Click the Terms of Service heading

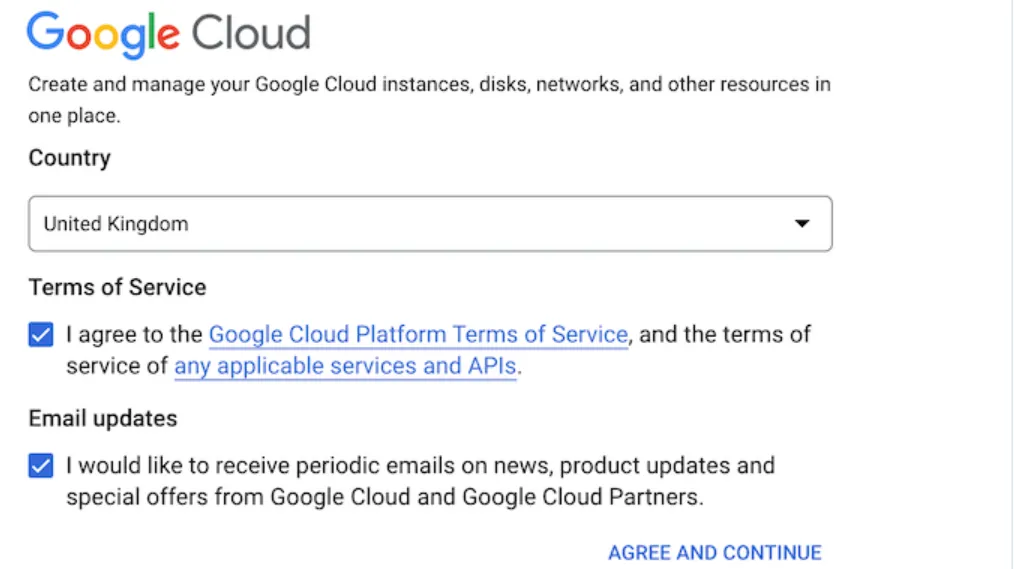point(117,287)
